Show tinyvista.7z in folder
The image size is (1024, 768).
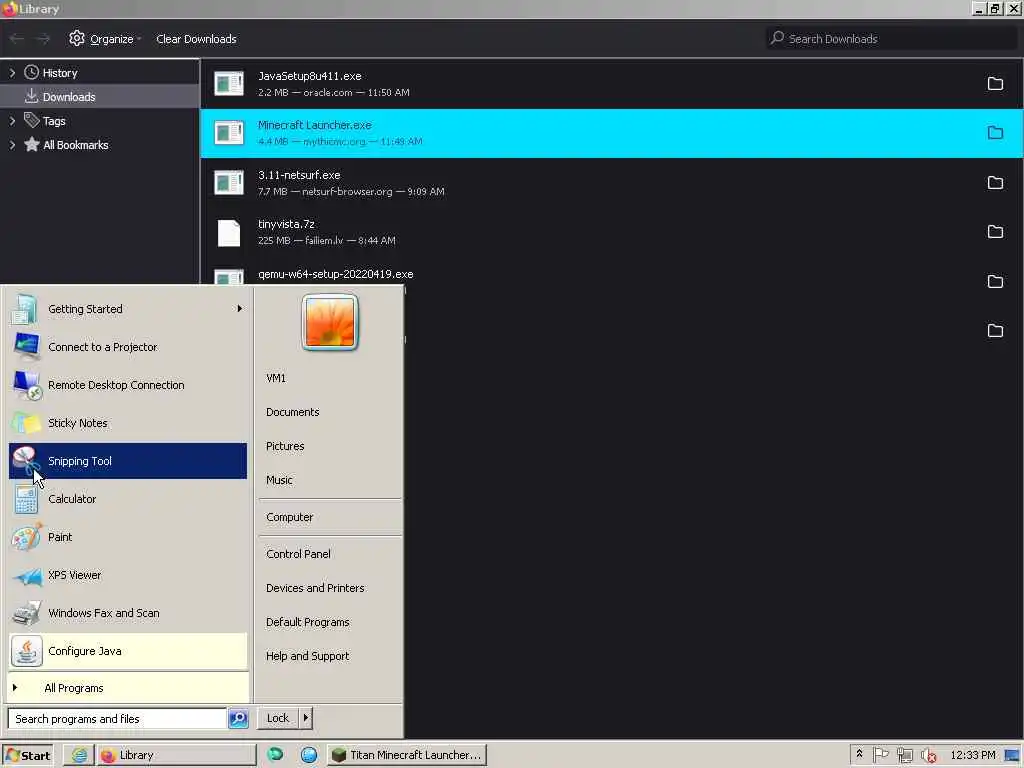point(995,232)
